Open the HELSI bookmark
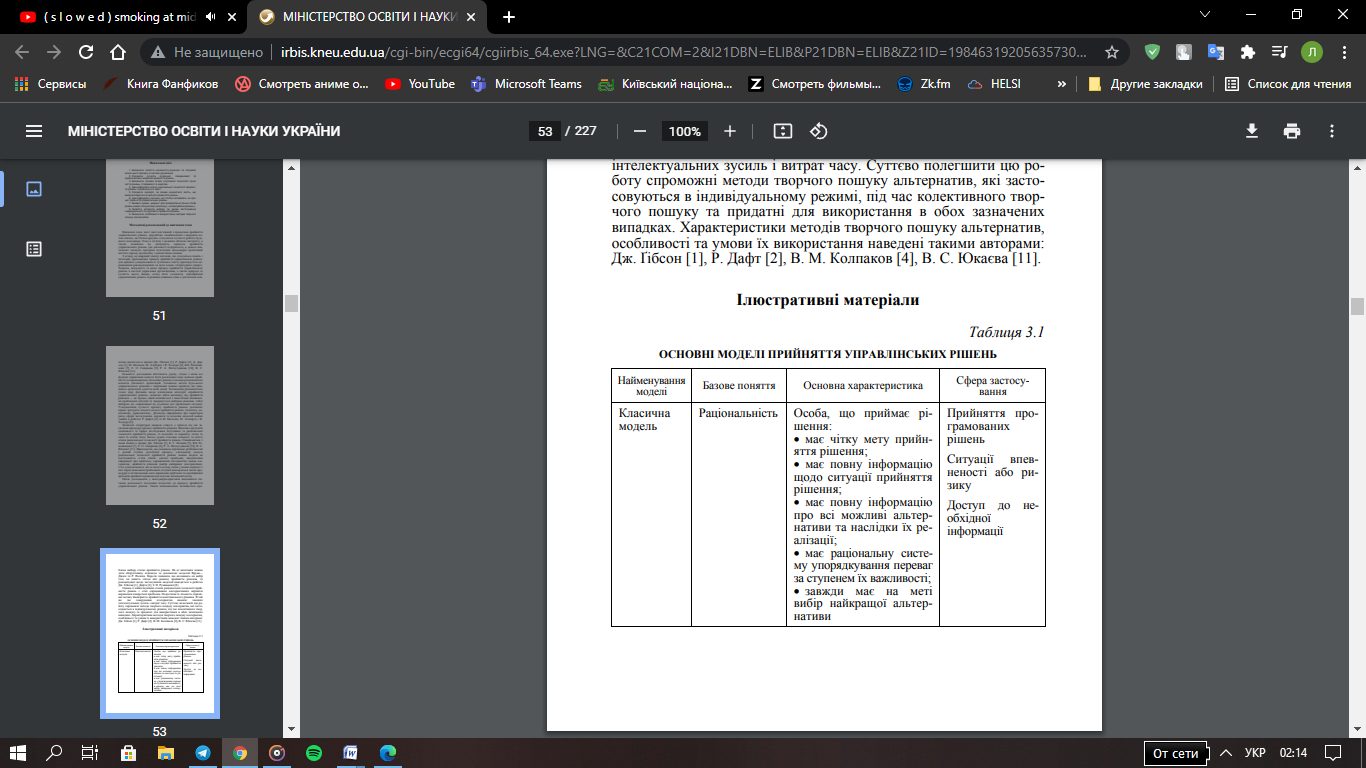Image resolution: width=1366 pixels, height=768 pixels. (x=994, y=84)
